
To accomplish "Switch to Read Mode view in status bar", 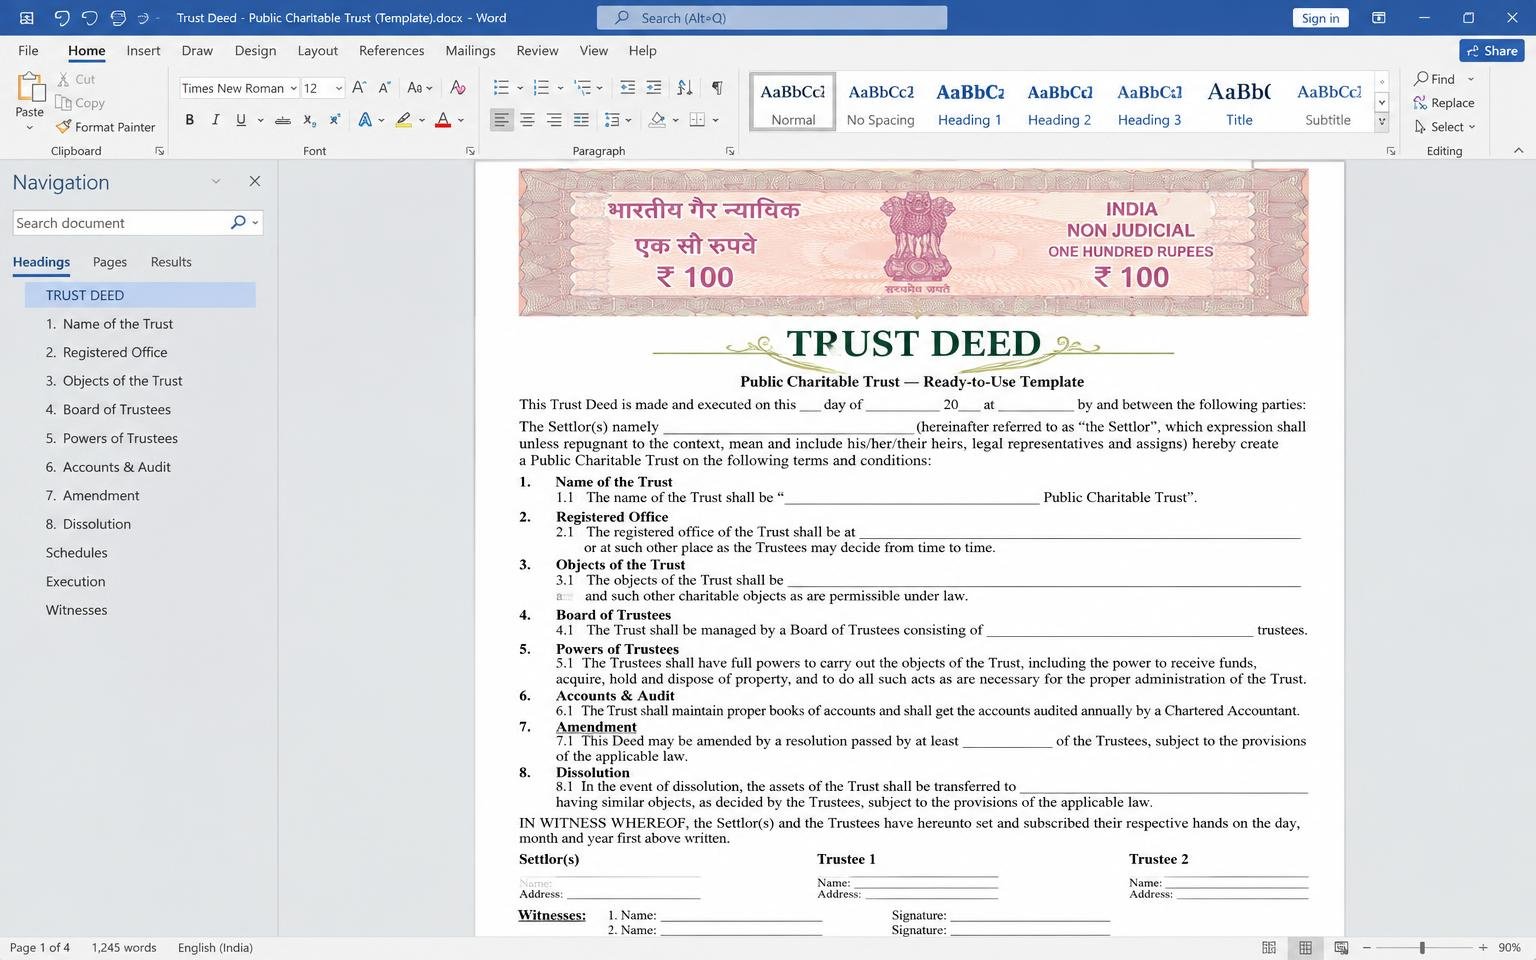I will point(1269,947).
